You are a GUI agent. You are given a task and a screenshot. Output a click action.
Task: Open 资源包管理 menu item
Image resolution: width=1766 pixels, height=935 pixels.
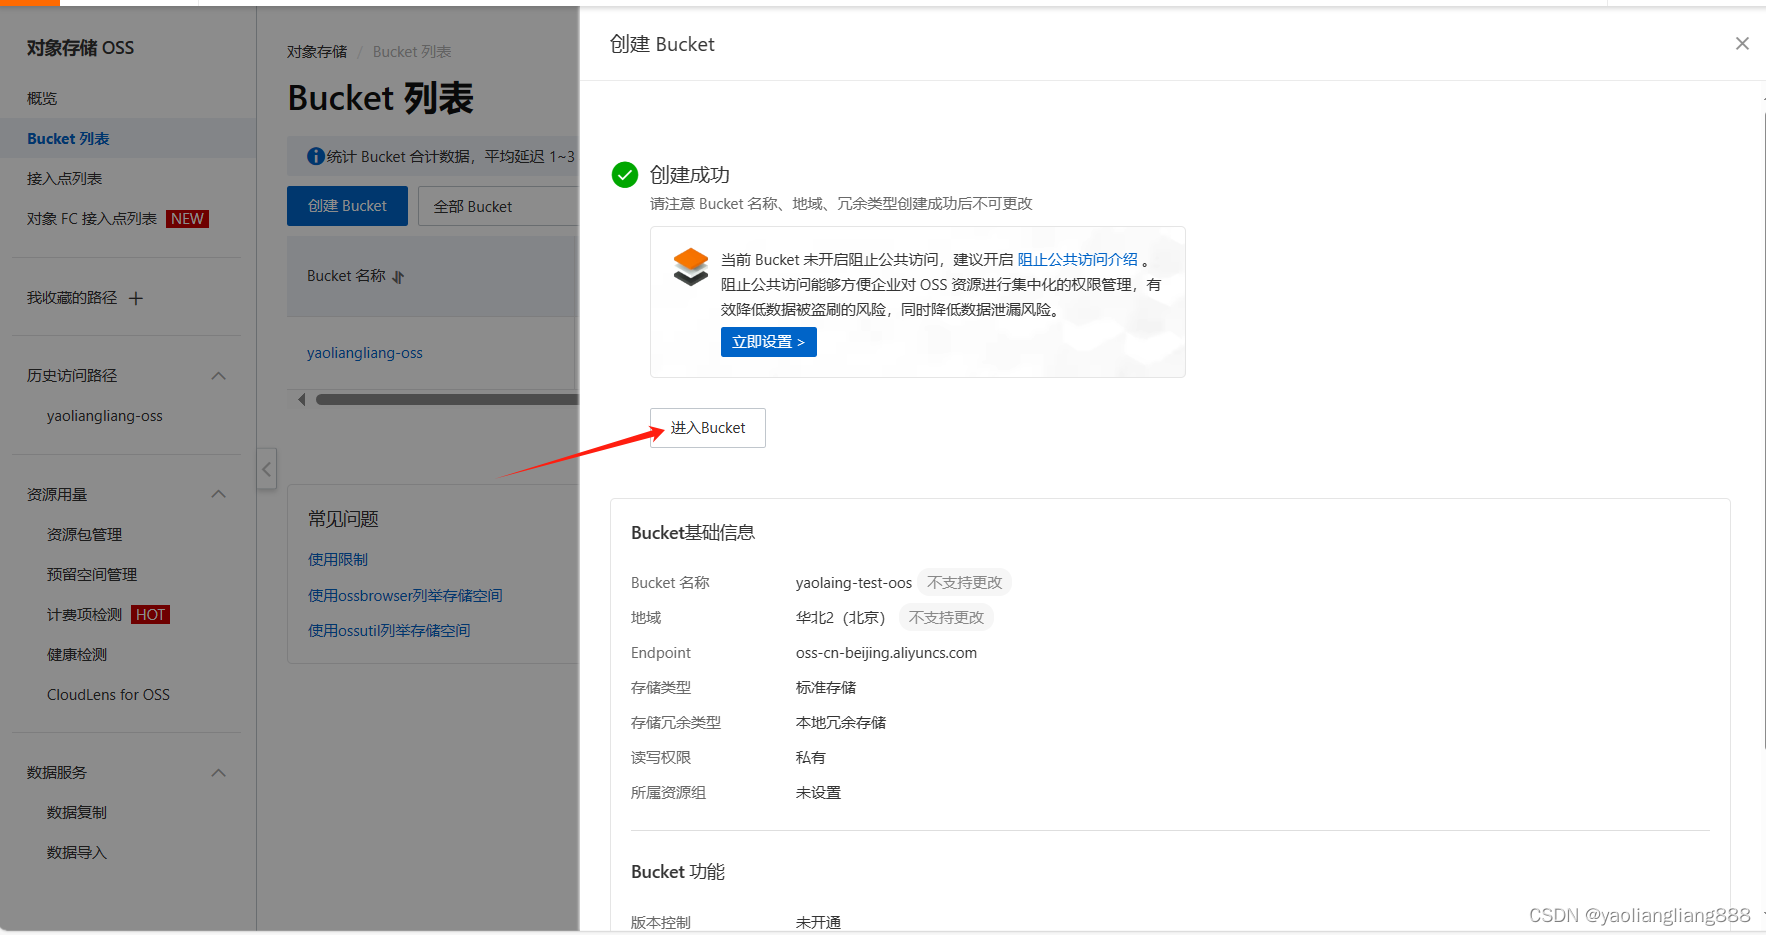[84, 535]
